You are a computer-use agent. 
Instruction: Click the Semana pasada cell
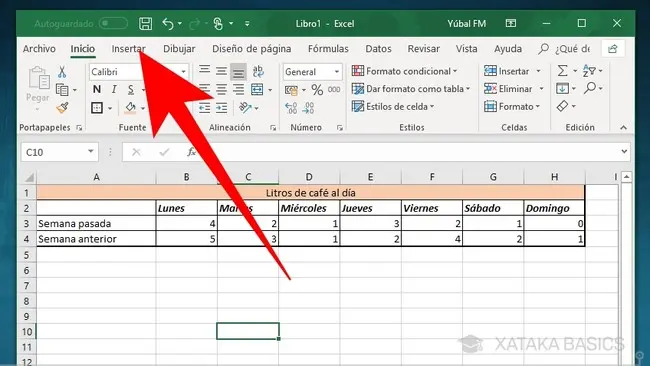pos(96,223)
